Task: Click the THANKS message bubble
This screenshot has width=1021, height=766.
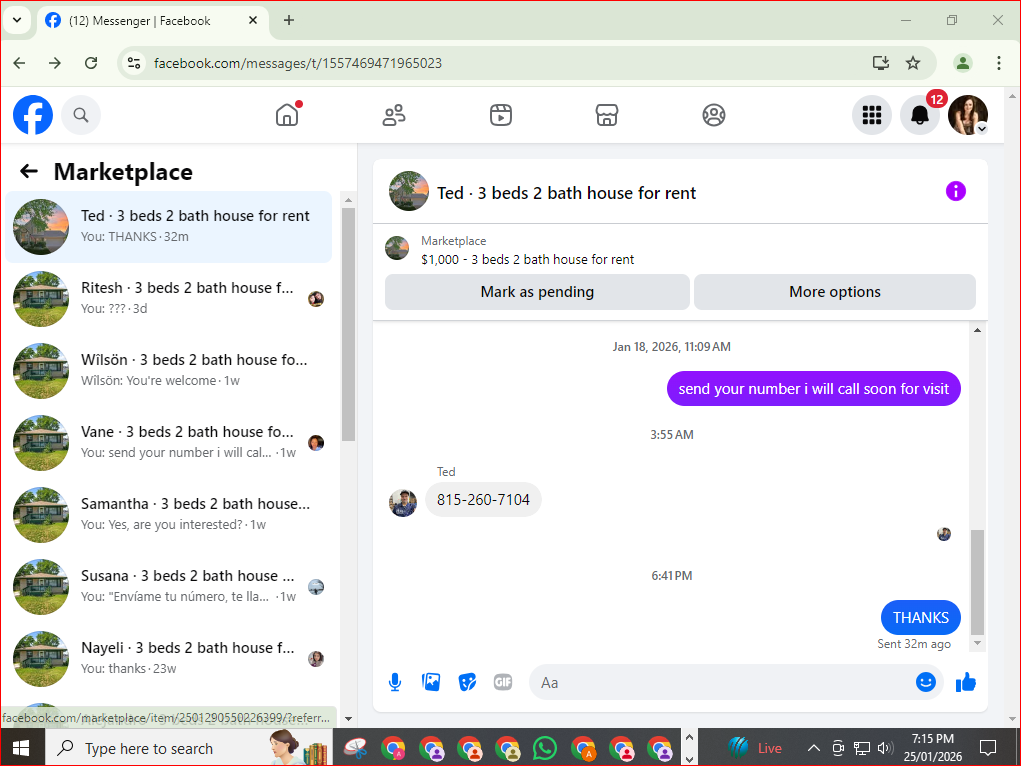Action: tap(921, 617)
